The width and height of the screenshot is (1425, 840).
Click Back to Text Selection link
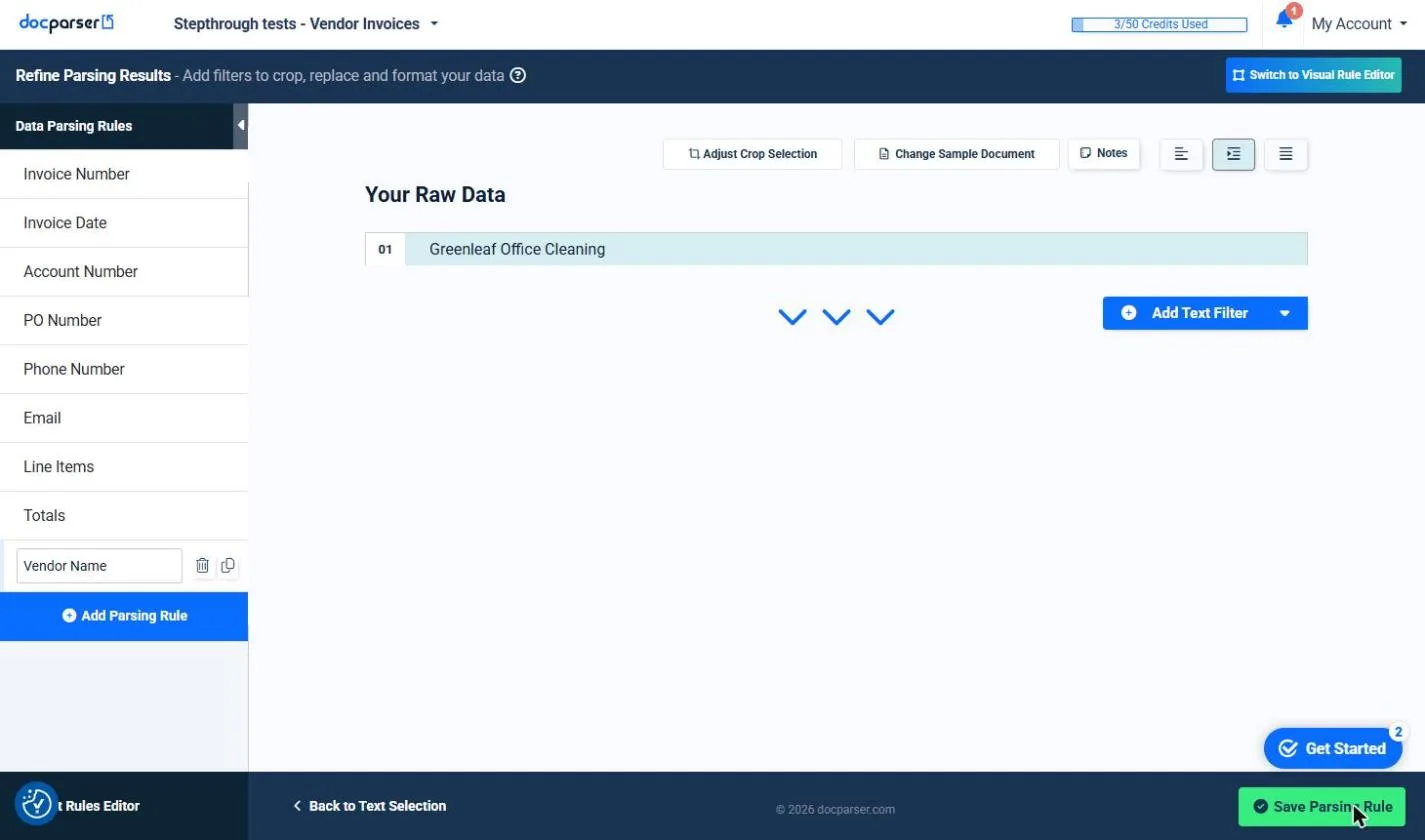[369, 806]
